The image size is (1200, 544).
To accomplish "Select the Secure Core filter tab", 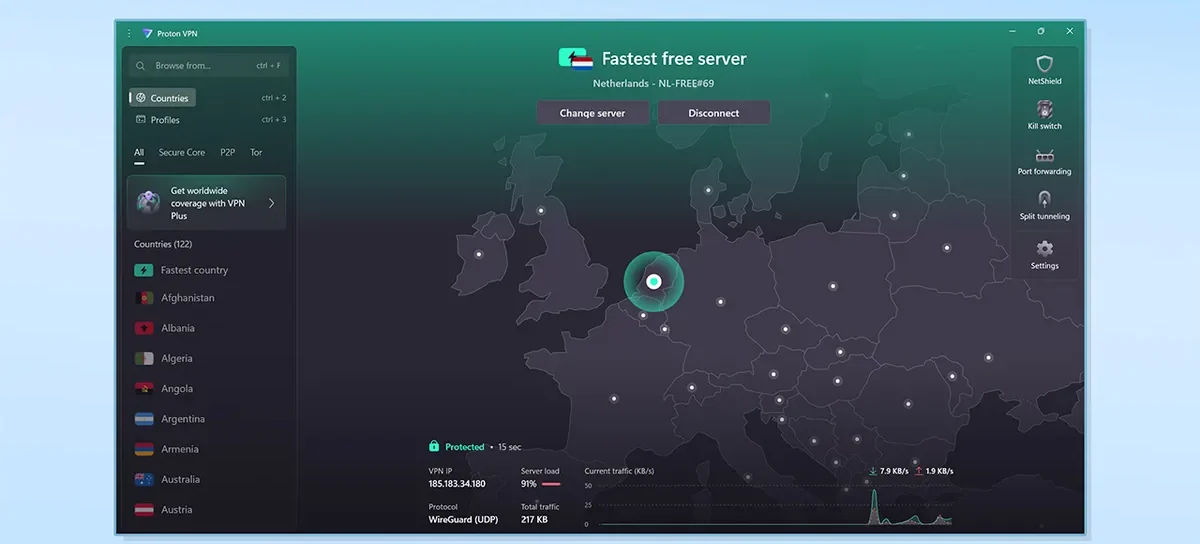I will point(181,153).
